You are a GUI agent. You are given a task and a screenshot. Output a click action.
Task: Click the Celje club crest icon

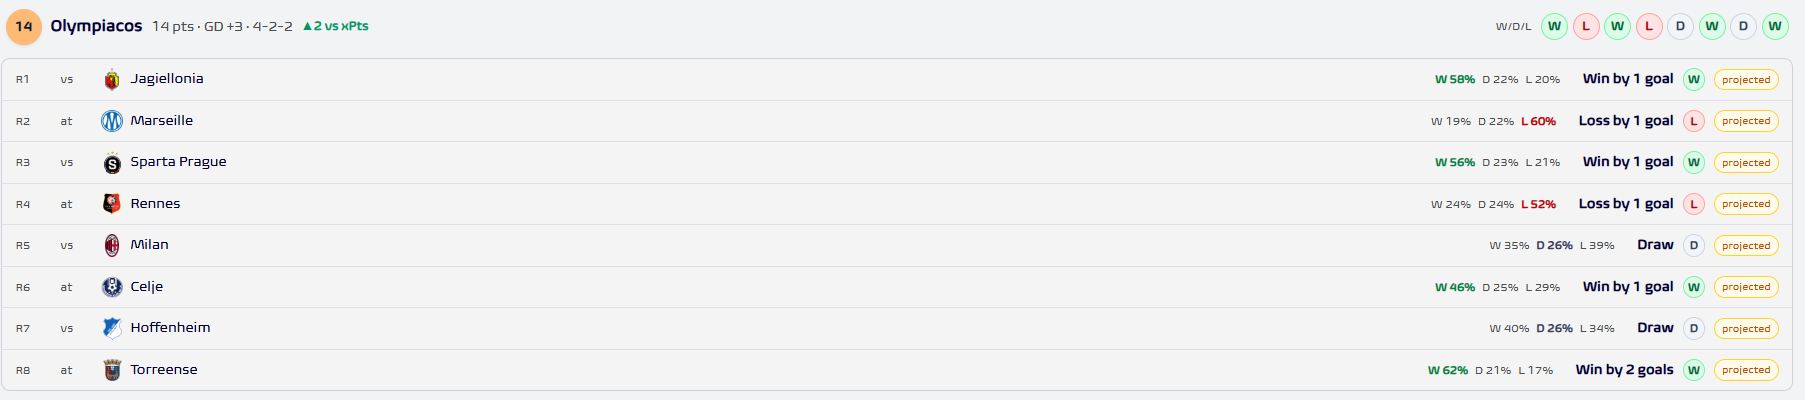pyautogui.click(x=112, y=287)
